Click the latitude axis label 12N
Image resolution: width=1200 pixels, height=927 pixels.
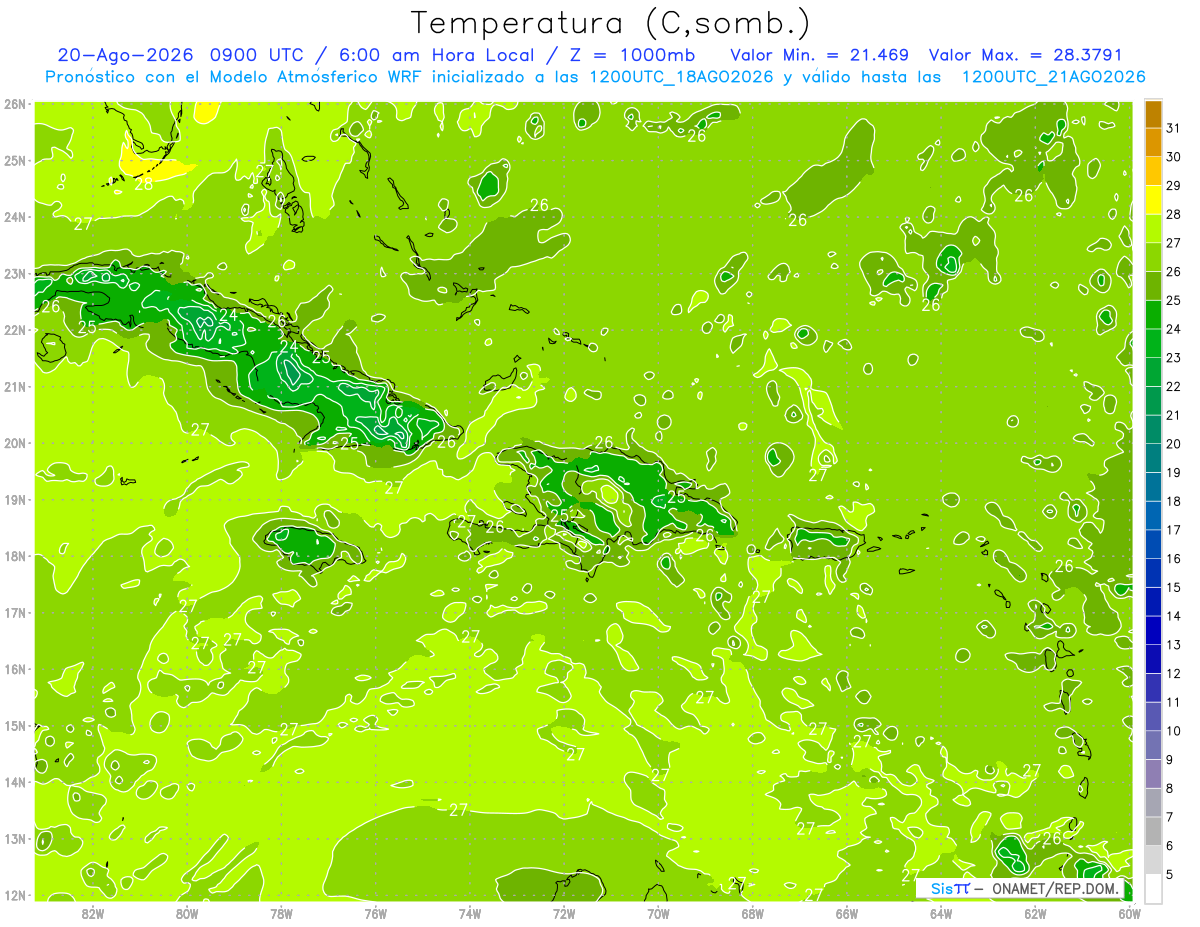tap(15, 895)
